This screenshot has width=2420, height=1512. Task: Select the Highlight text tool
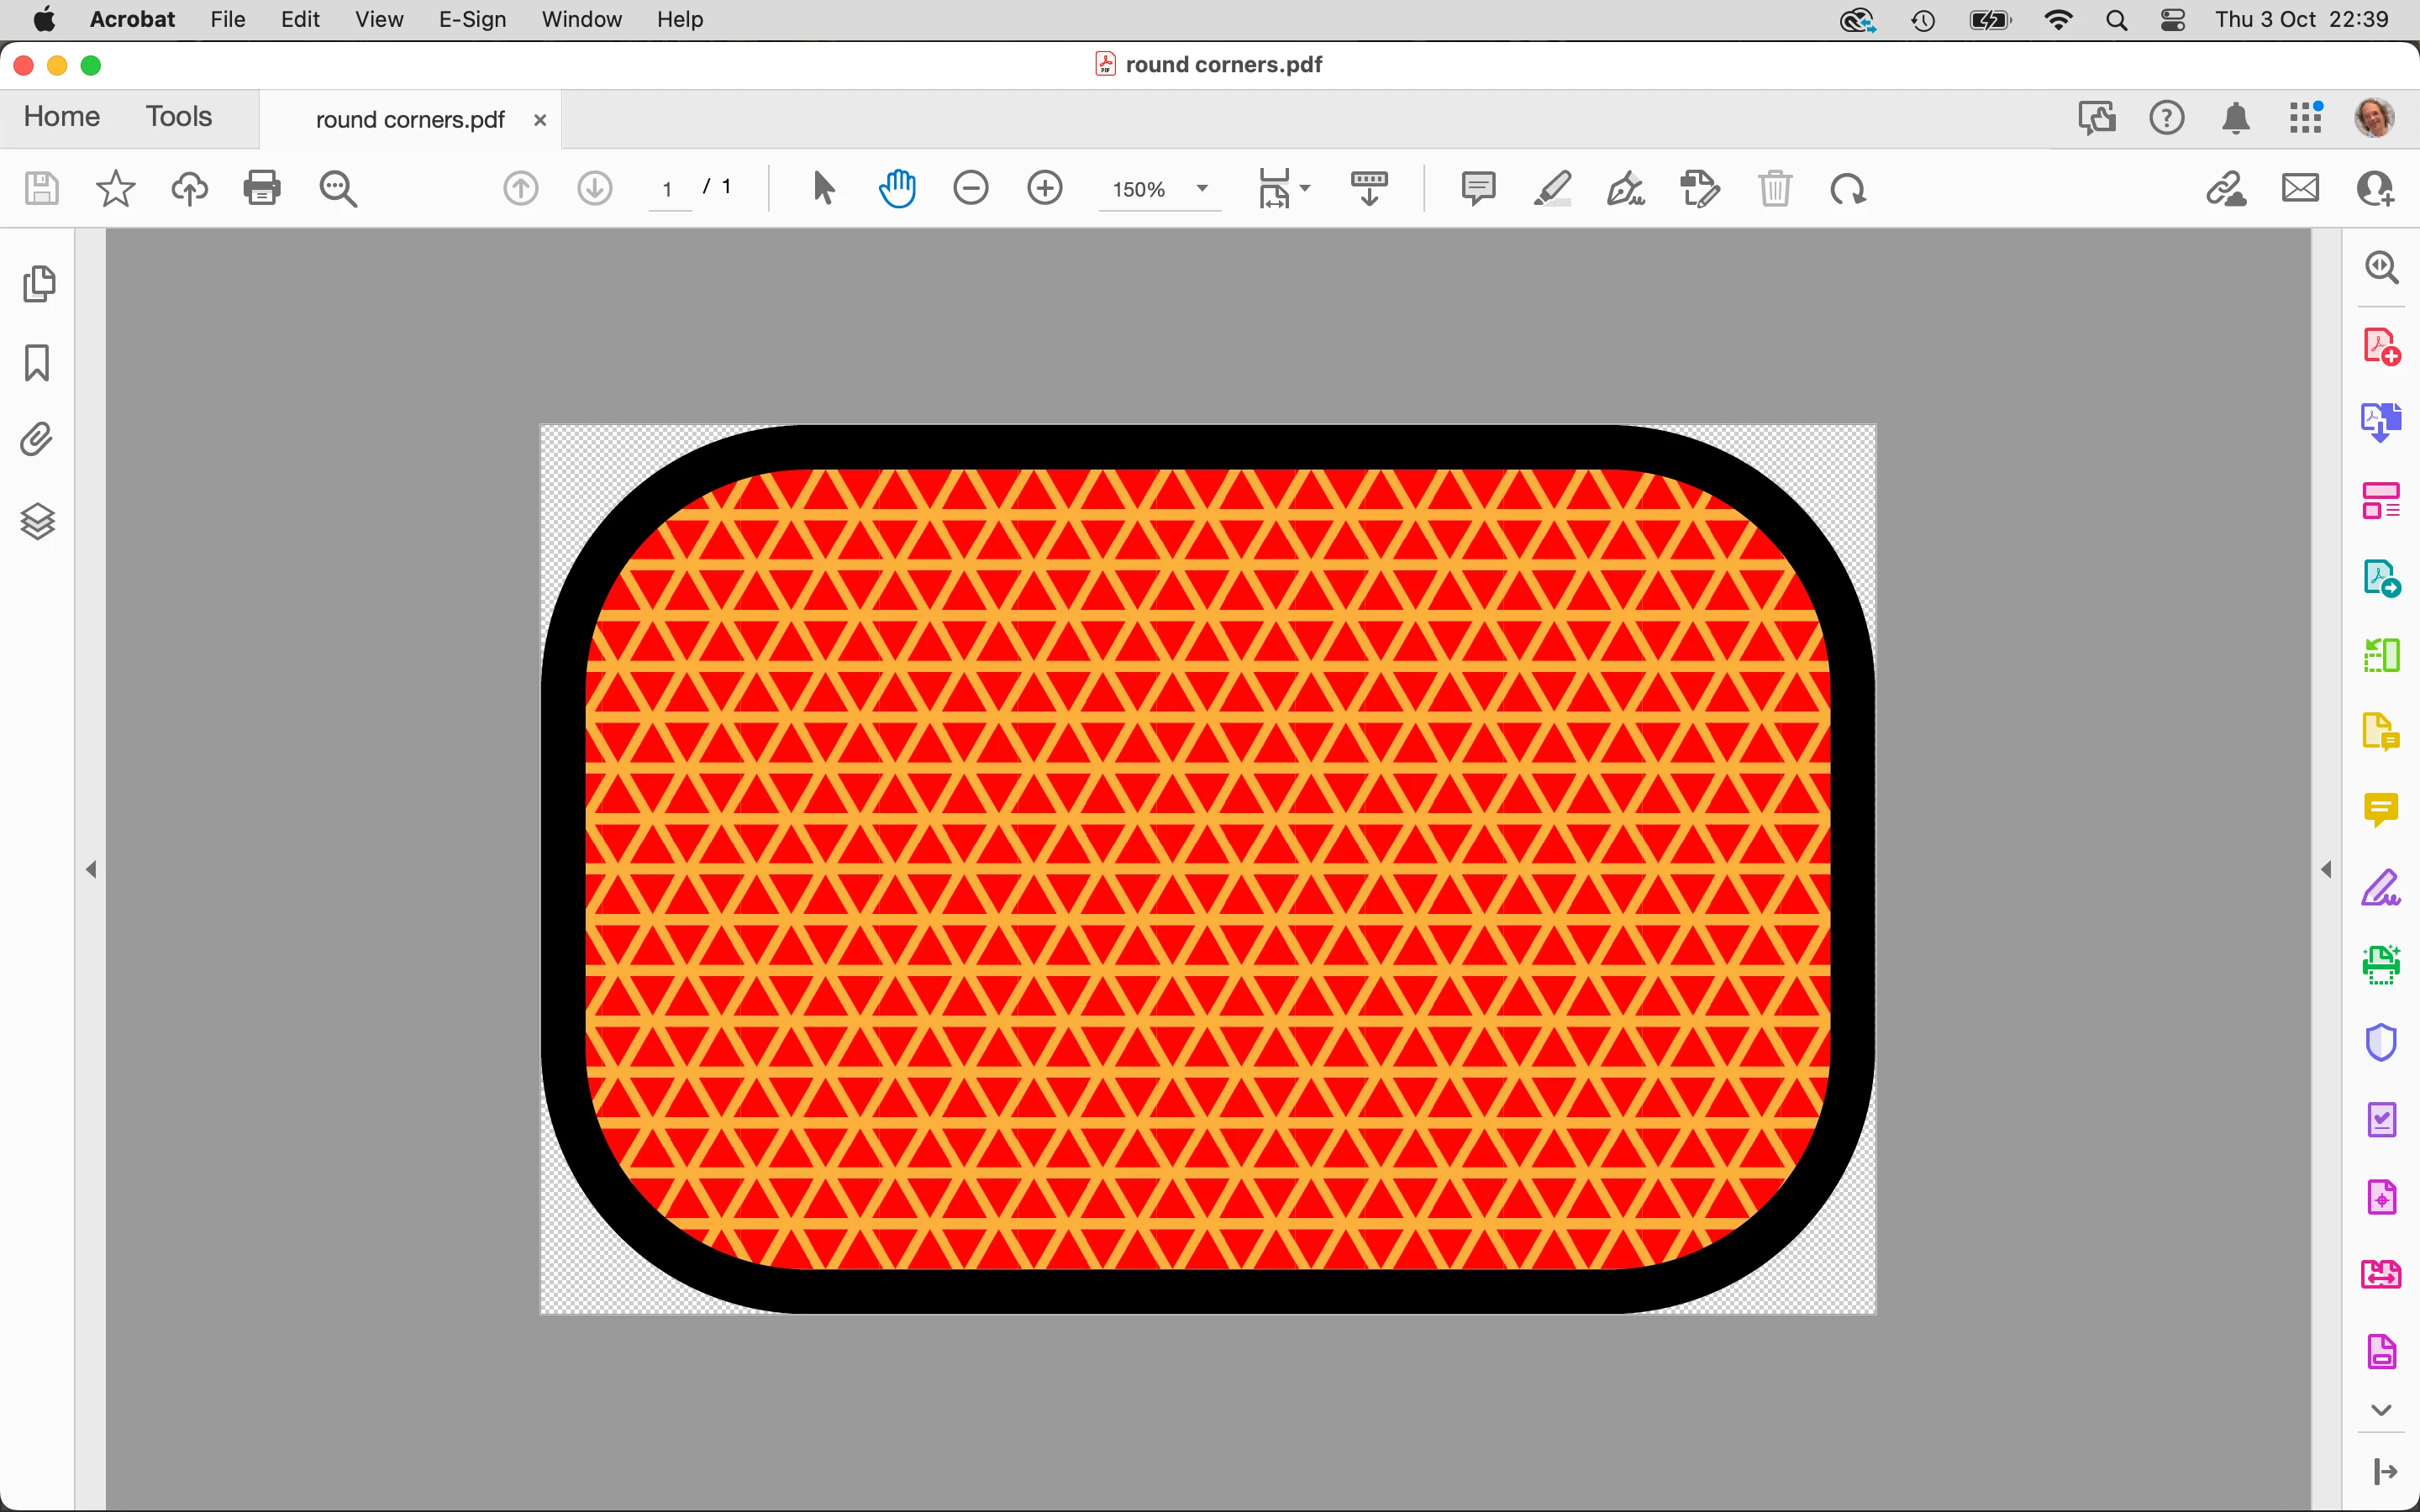tap(1552, 188)
